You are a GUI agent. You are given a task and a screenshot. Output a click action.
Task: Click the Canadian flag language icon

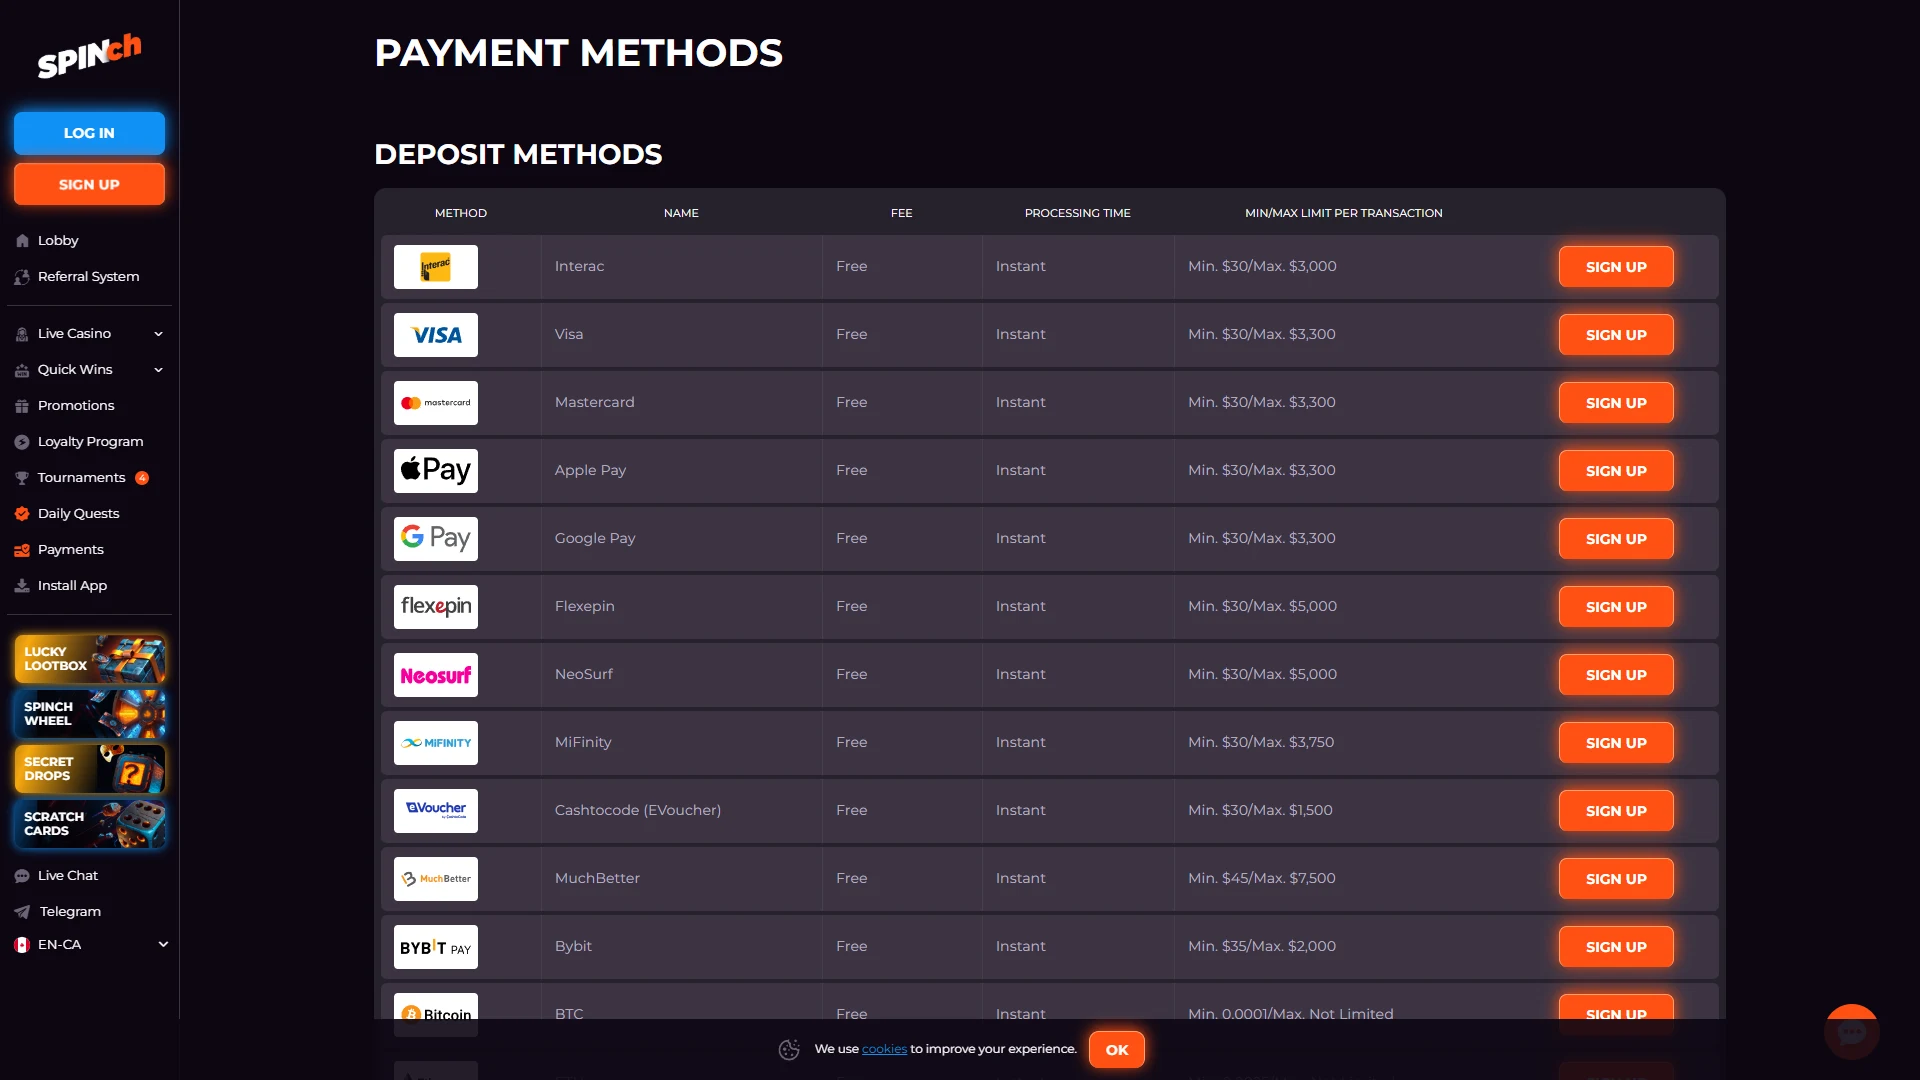[x=22, y=945]
